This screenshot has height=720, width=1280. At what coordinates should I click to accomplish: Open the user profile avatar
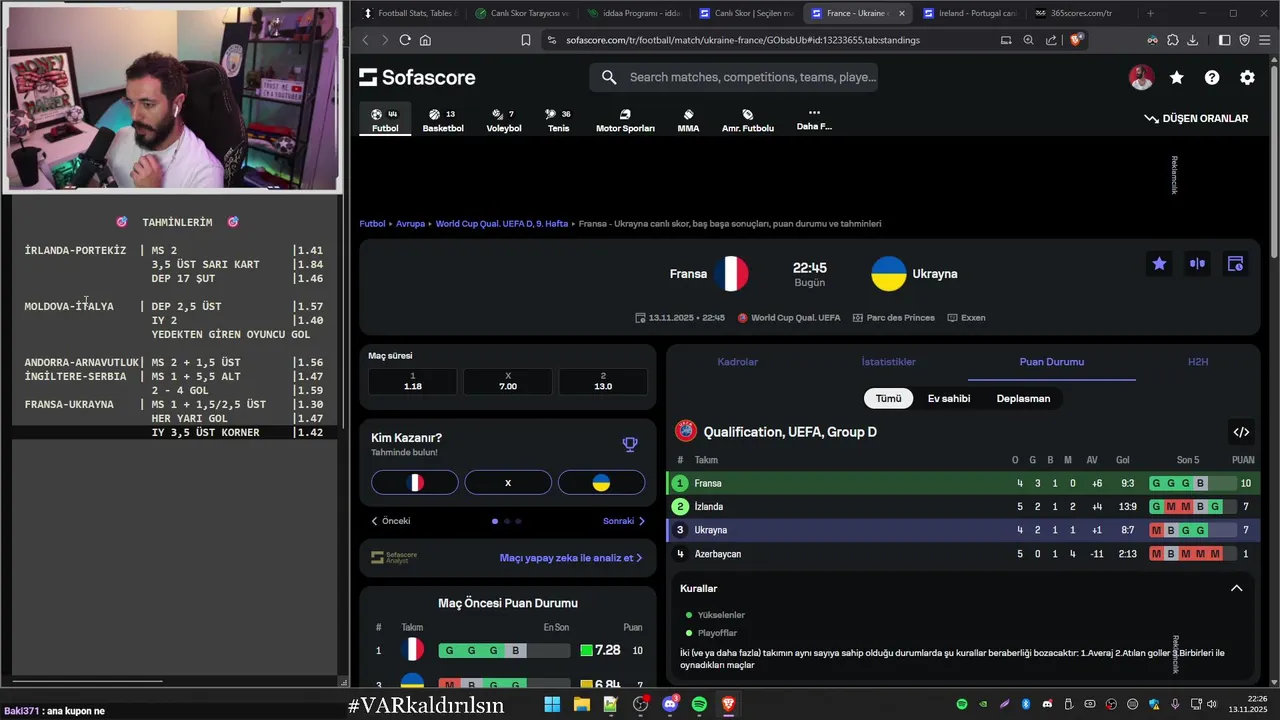tap(1141, 77)
